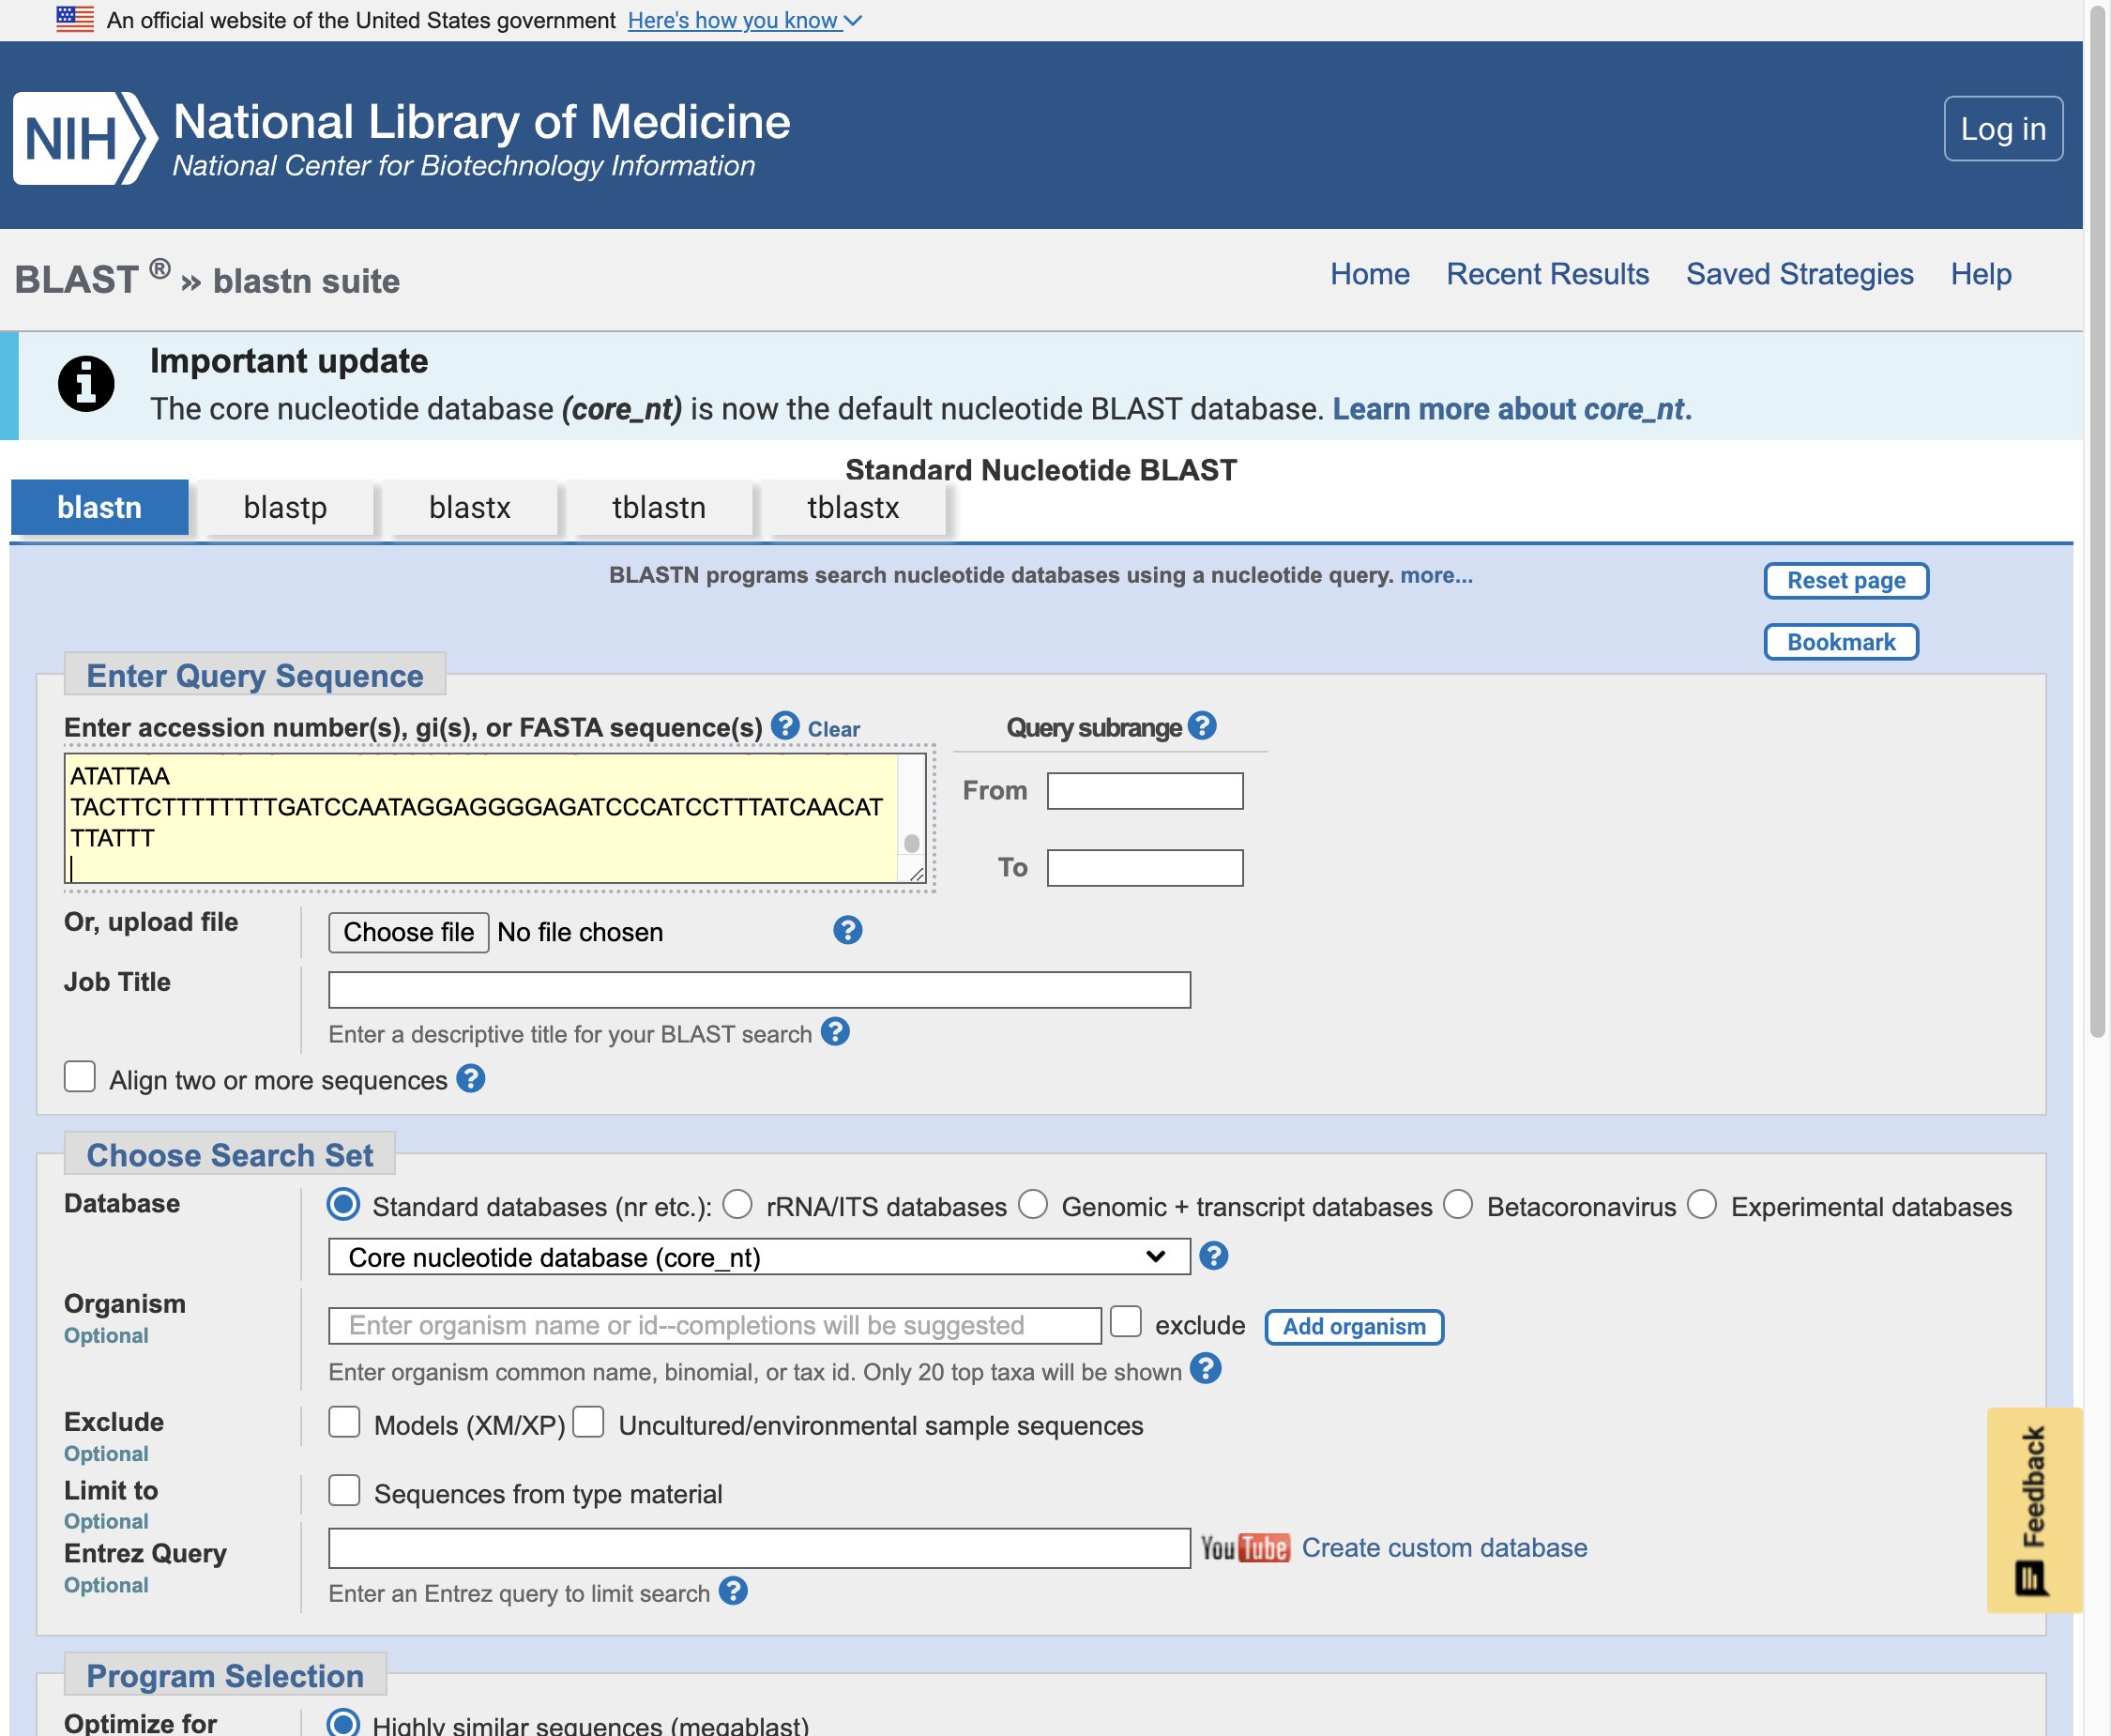Select Highly similar sequences megablast
2111x1736 pixels.
343,1723
